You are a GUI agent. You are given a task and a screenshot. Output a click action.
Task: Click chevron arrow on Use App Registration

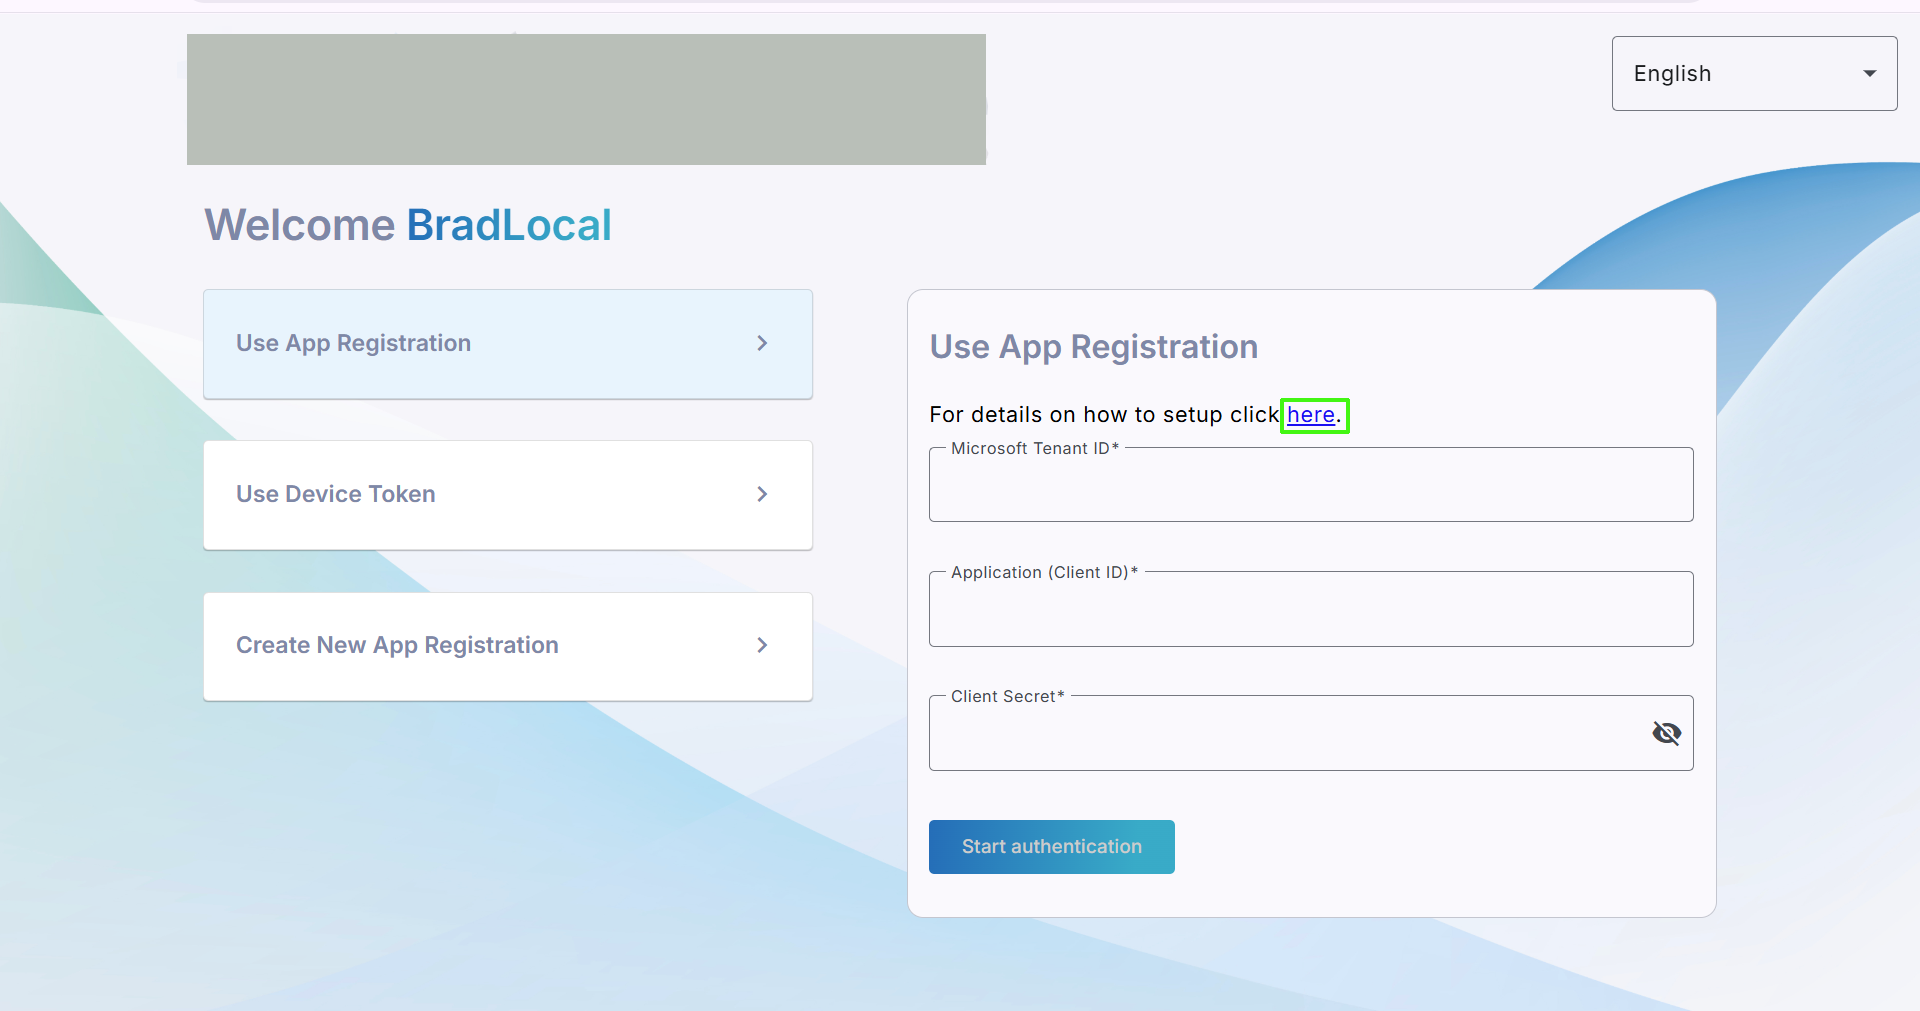(x=762, y=343)
